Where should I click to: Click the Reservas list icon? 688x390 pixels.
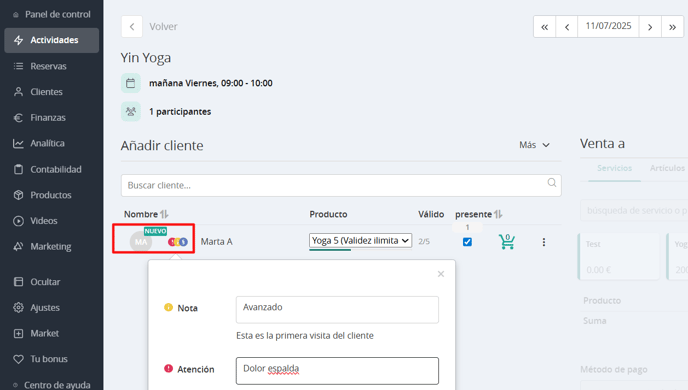(18, 66)
